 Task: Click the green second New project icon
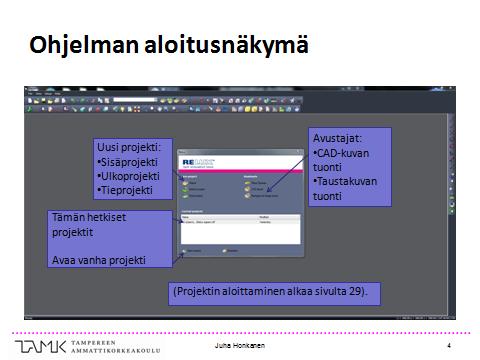coord(185,190)
